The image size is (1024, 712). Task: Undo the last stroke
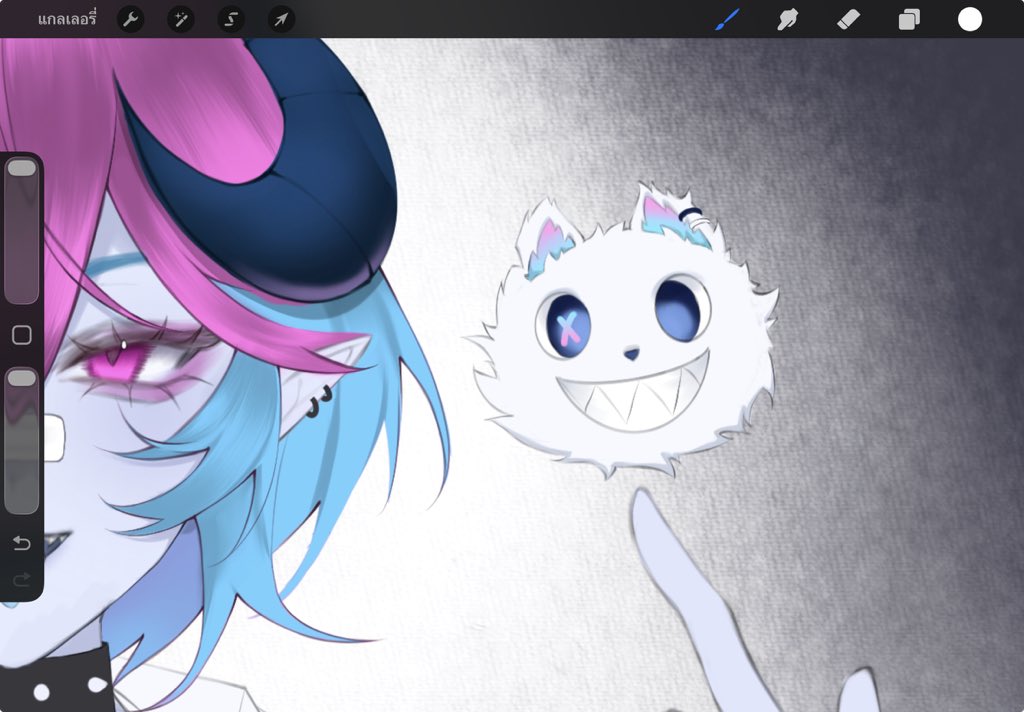click(22, 543)
